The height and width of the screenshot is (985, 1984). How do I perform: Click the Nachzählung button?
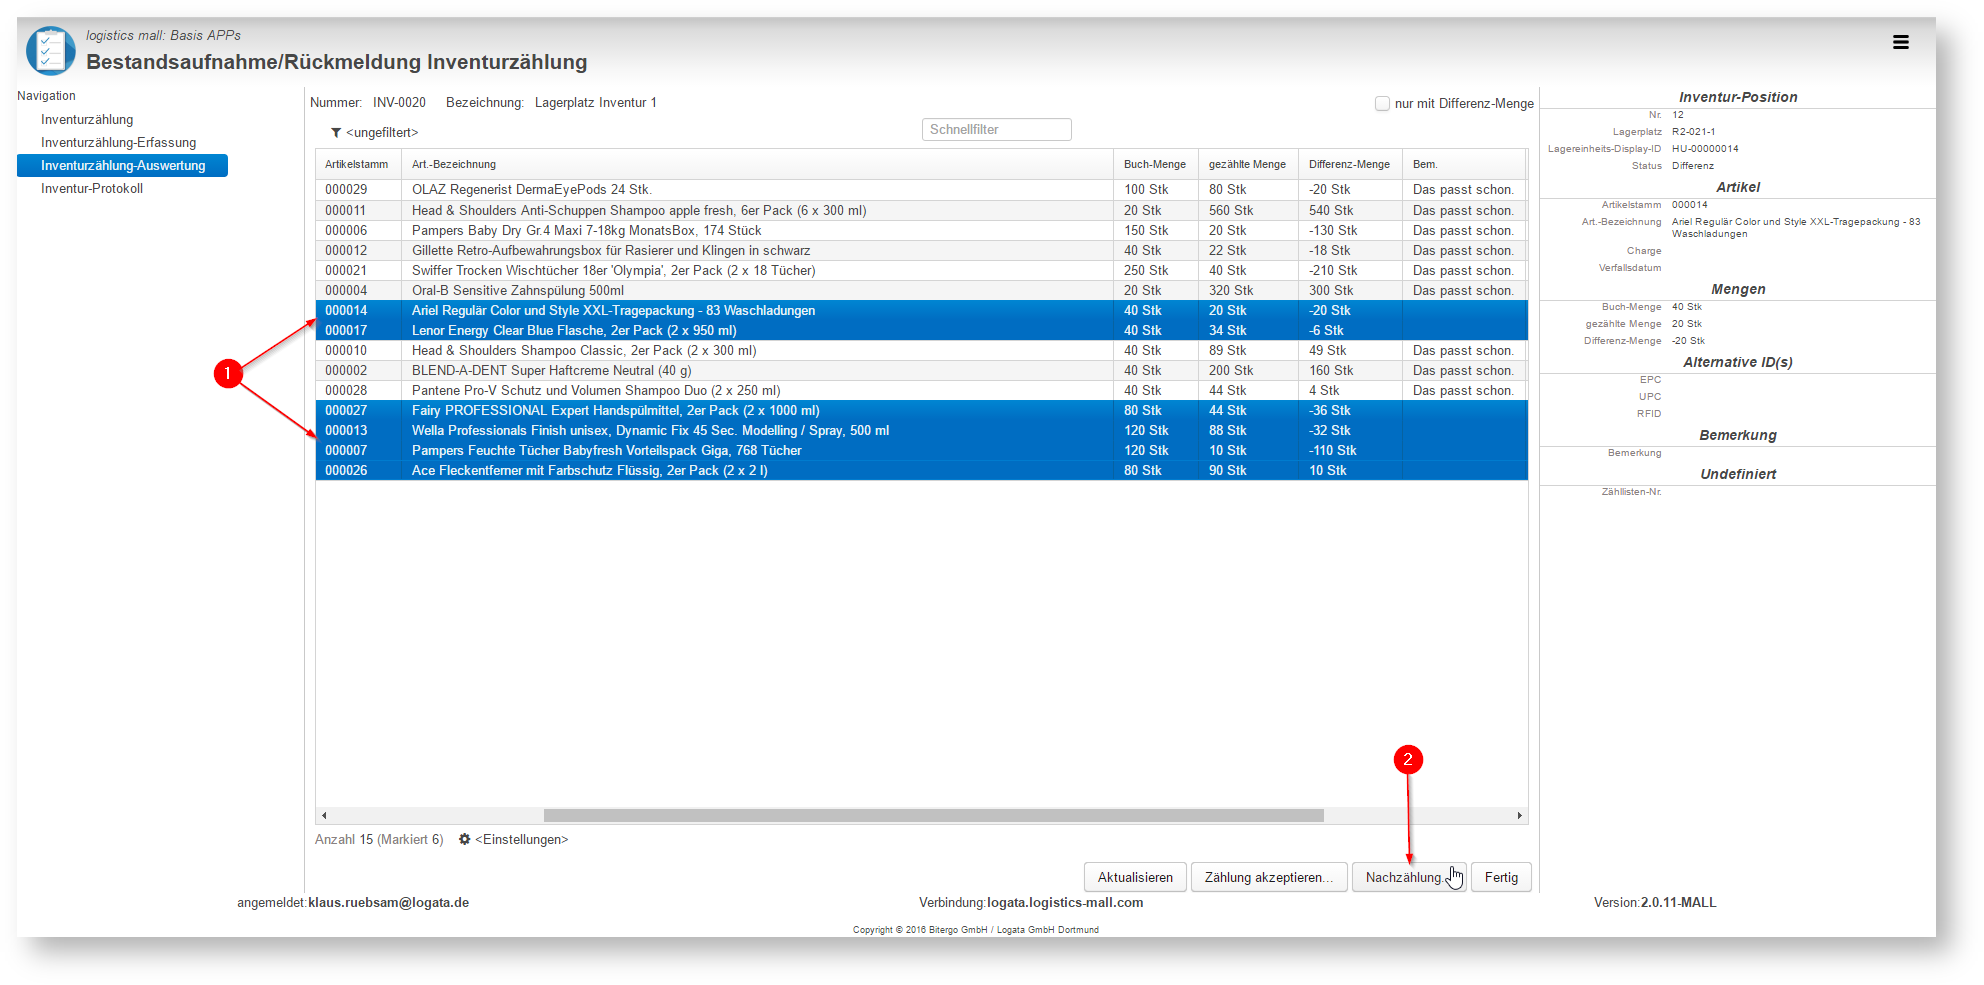pos(1409,877)
